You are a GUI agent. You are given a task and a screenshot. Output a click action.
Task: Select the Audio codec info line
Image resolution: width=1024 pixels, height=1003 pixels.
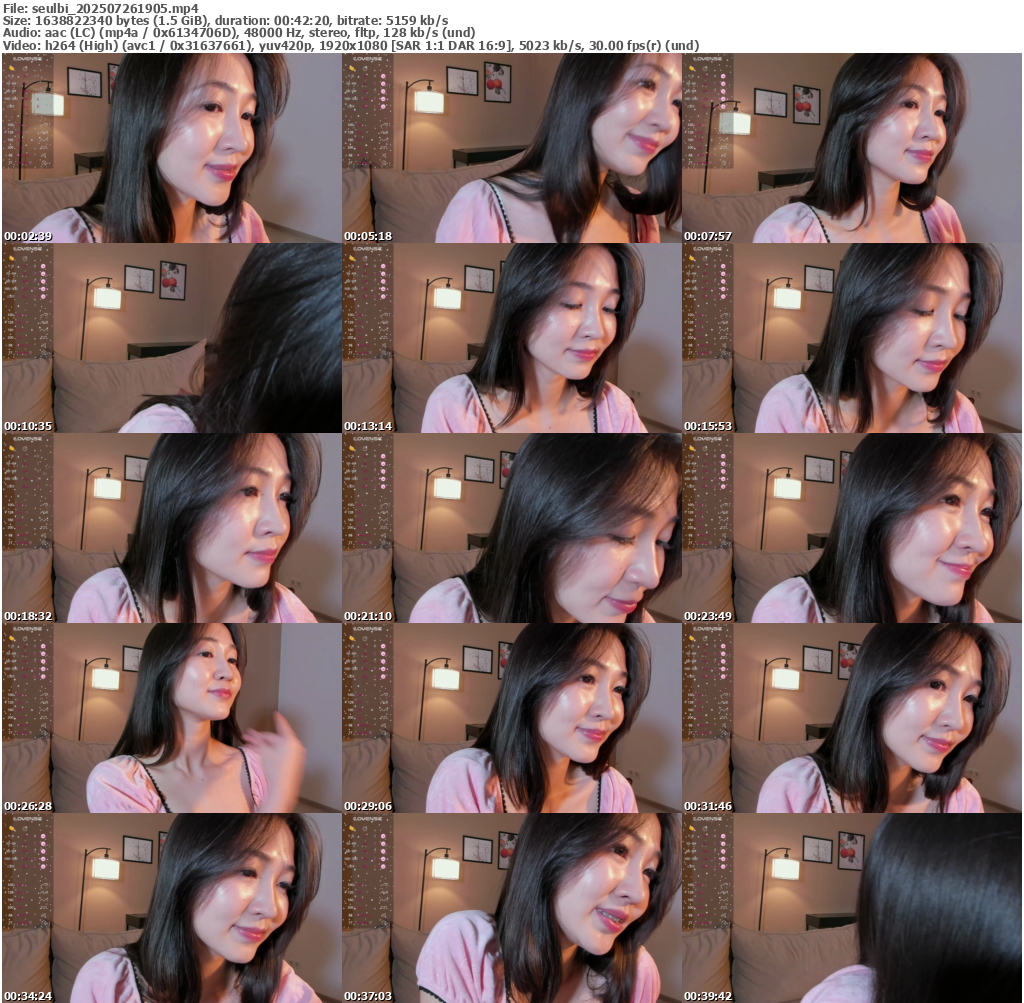tap(238, 32)
